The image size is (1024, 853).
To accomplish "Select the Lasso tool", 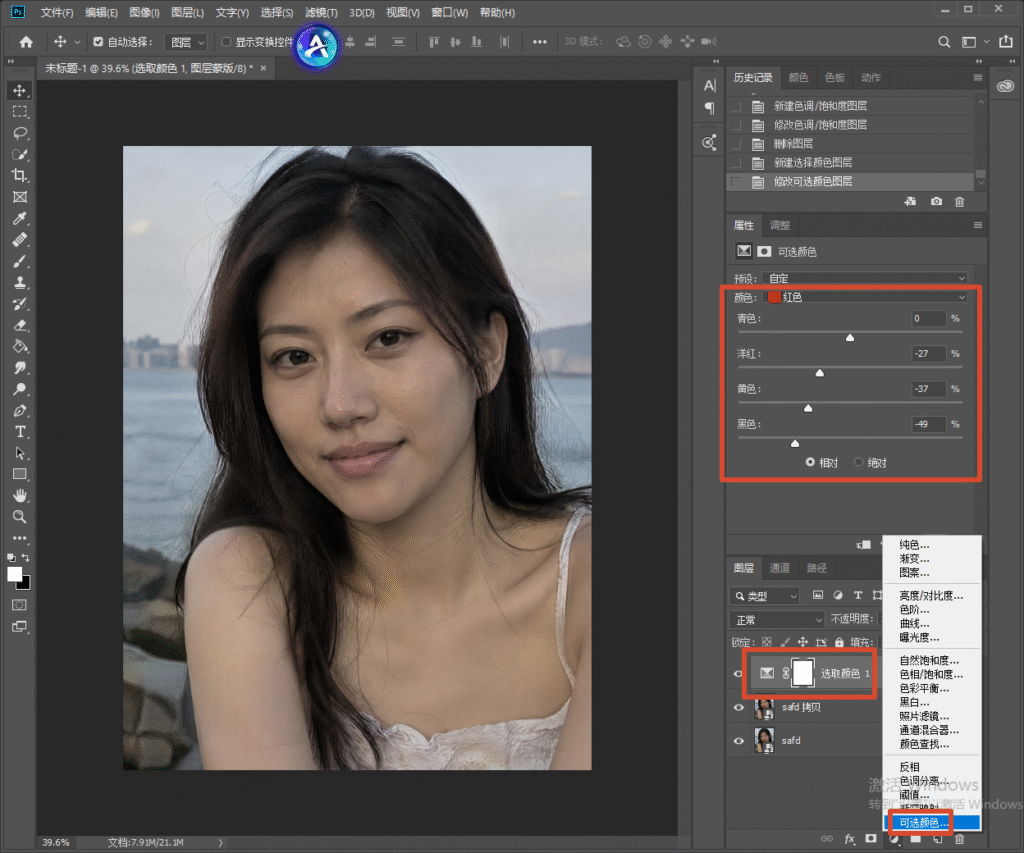I will coord(20,133).
